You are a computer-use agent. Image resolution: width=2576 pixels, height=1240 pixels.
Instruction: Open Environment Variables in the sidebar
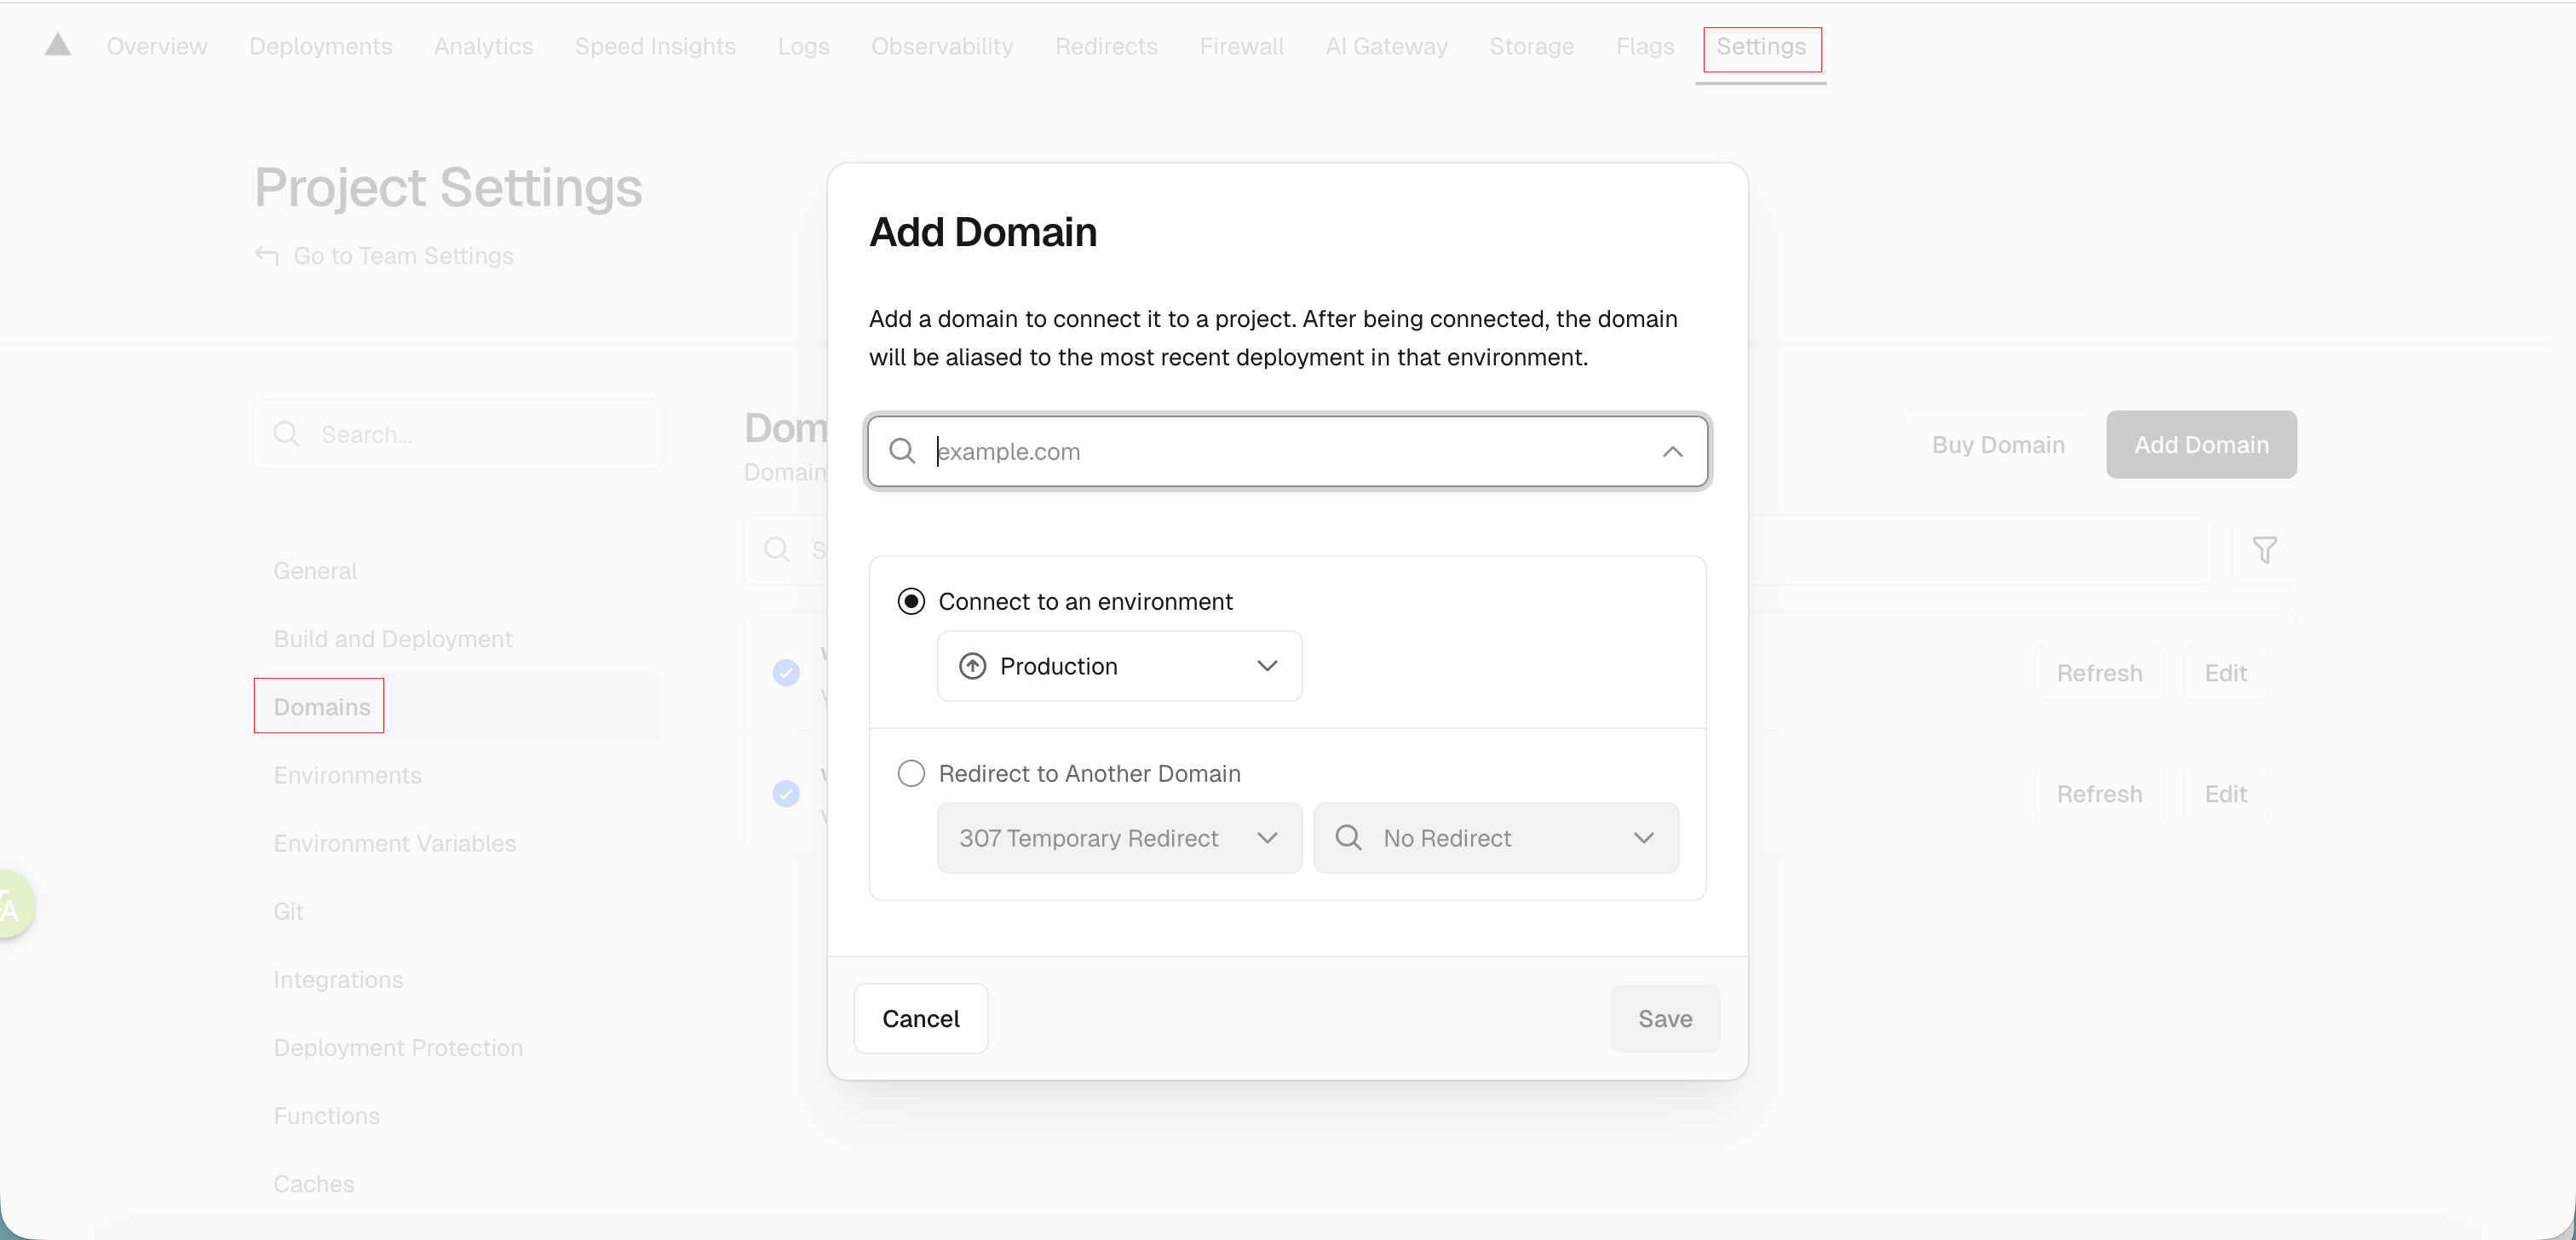pyautogui.click(x=395, y=843)
